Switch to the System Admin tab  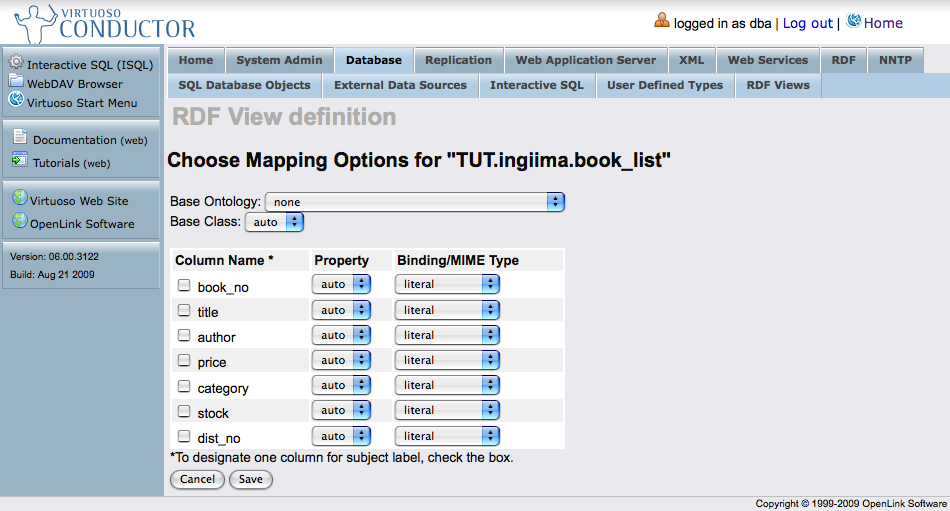279,60
